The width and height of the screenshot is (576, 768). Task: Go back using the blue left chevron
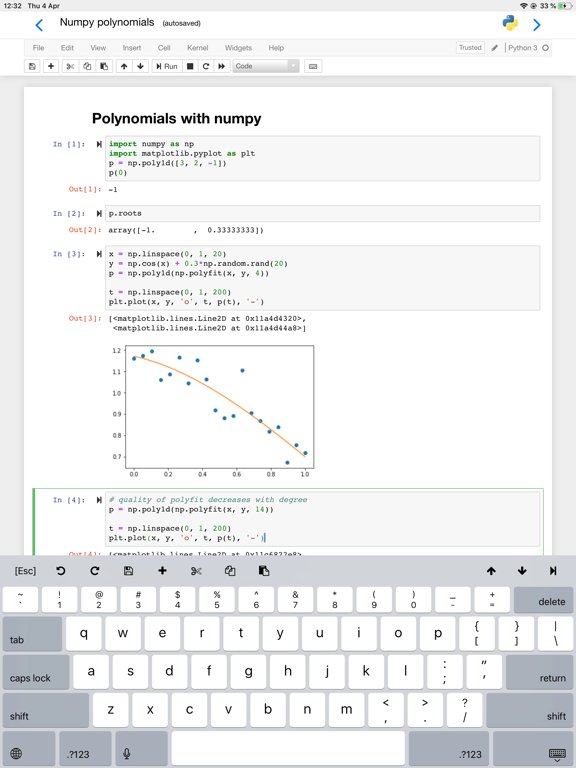[39, 24]
